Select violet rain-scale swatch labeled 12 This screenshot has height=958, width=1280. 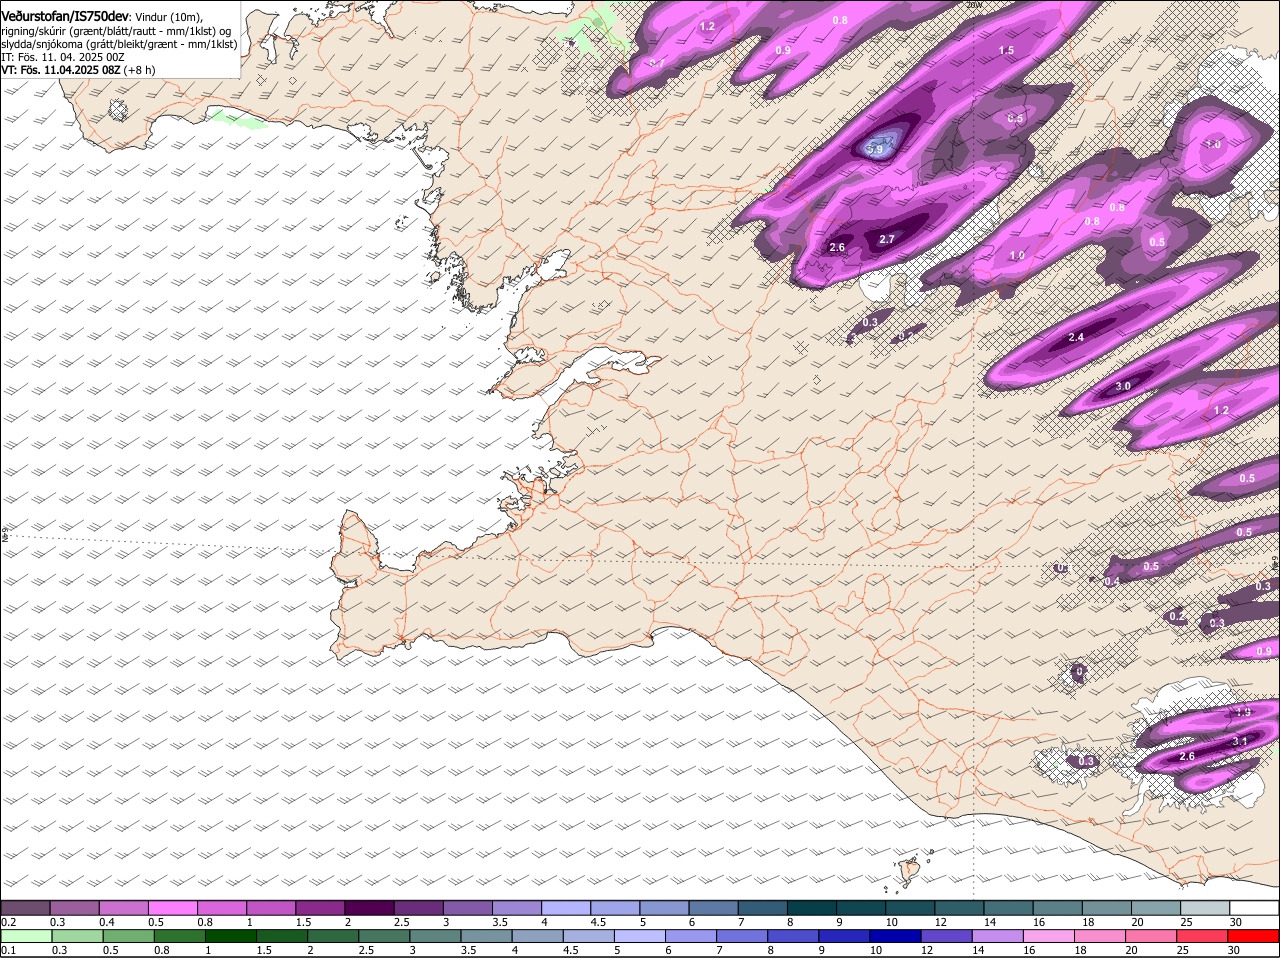click(x=947, y=936)
